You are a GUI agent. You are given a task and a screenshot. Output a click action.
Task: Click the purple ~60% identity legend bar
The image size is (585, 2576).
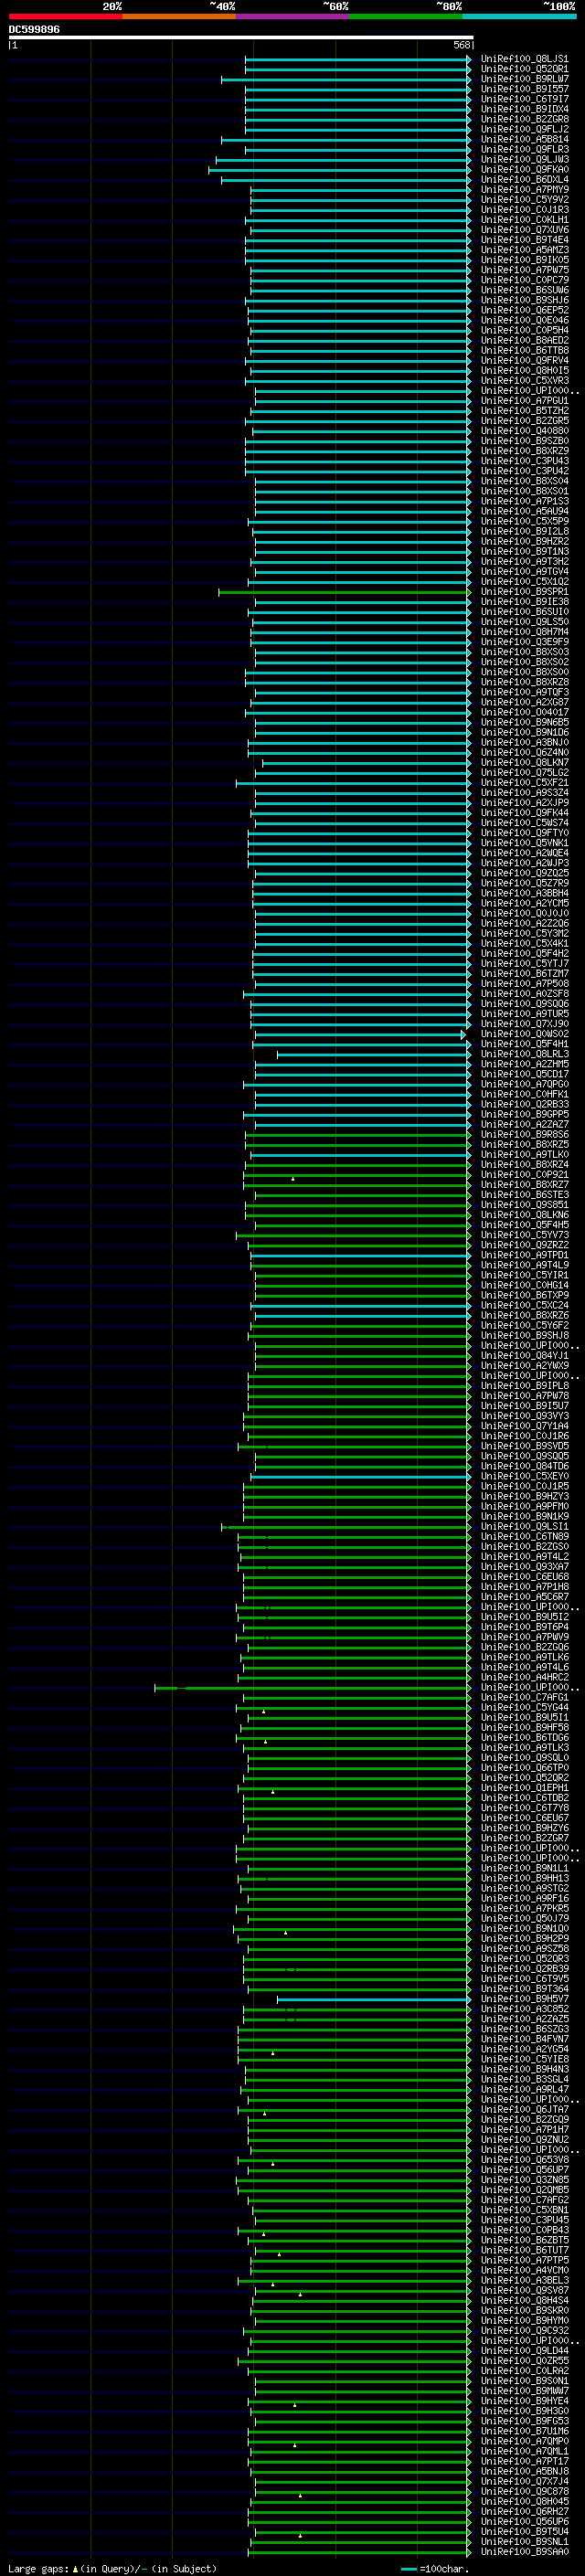293,16
